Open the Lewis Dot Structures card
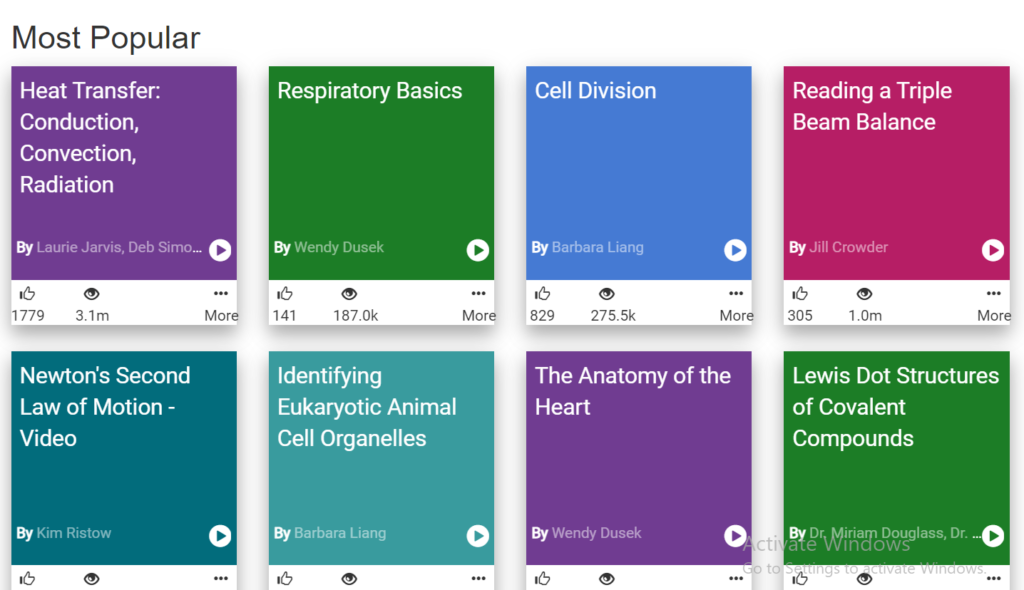Image resolution: width=1024 pixels, height=590 pixels. pos(895,407)
